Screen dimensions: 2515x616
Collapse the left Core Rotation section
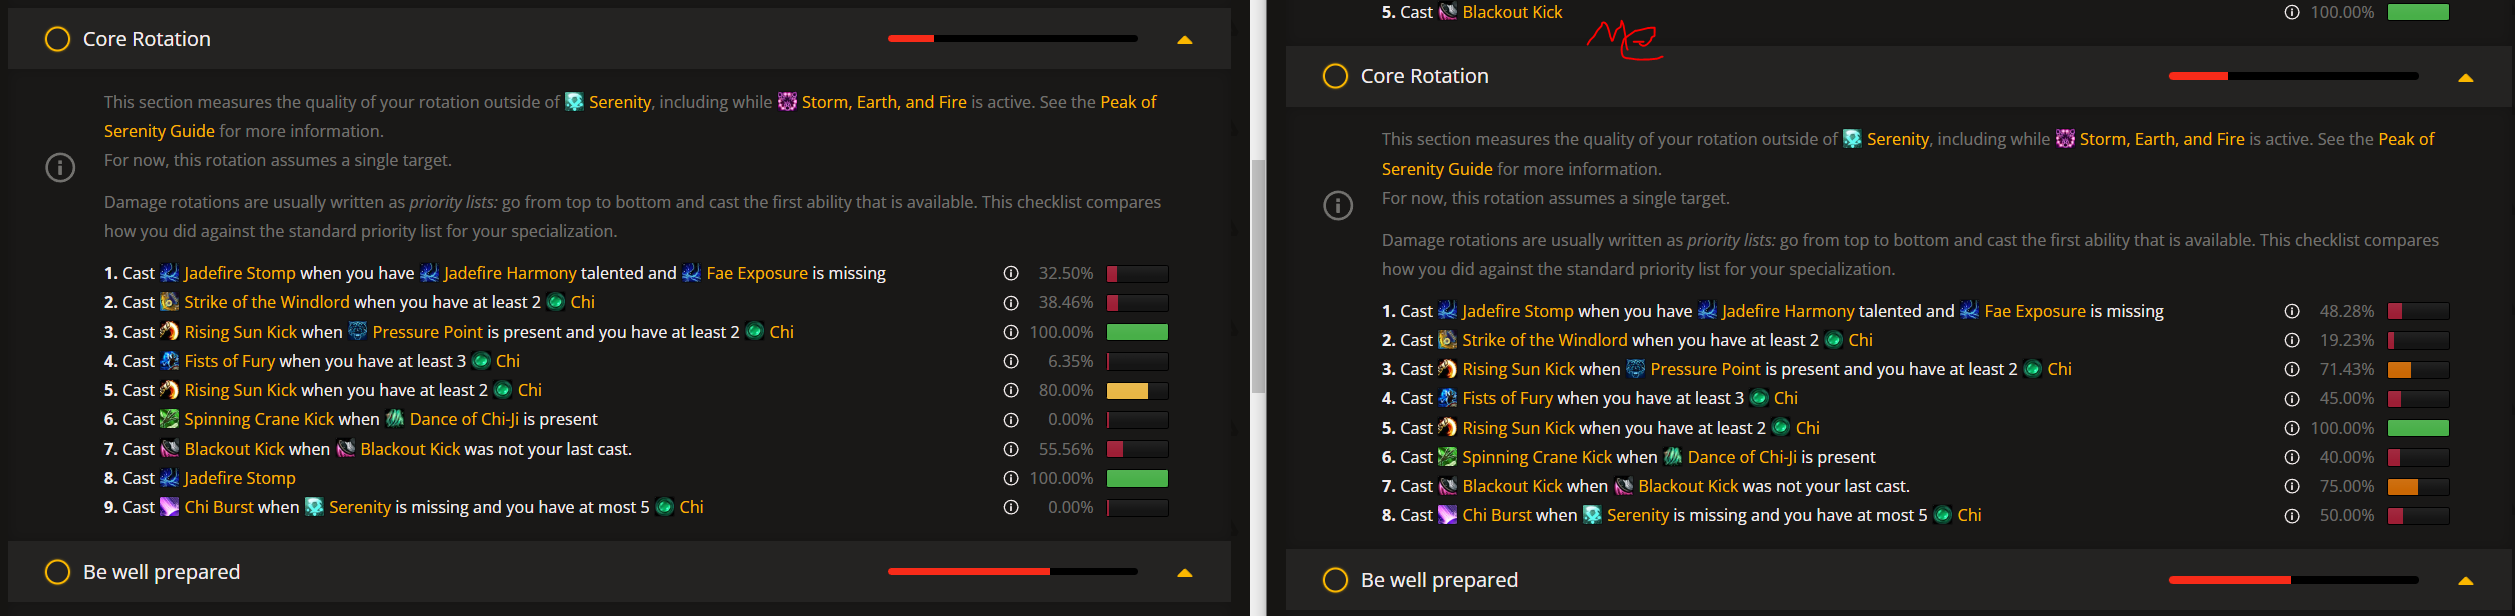[x=1184, y=38]
